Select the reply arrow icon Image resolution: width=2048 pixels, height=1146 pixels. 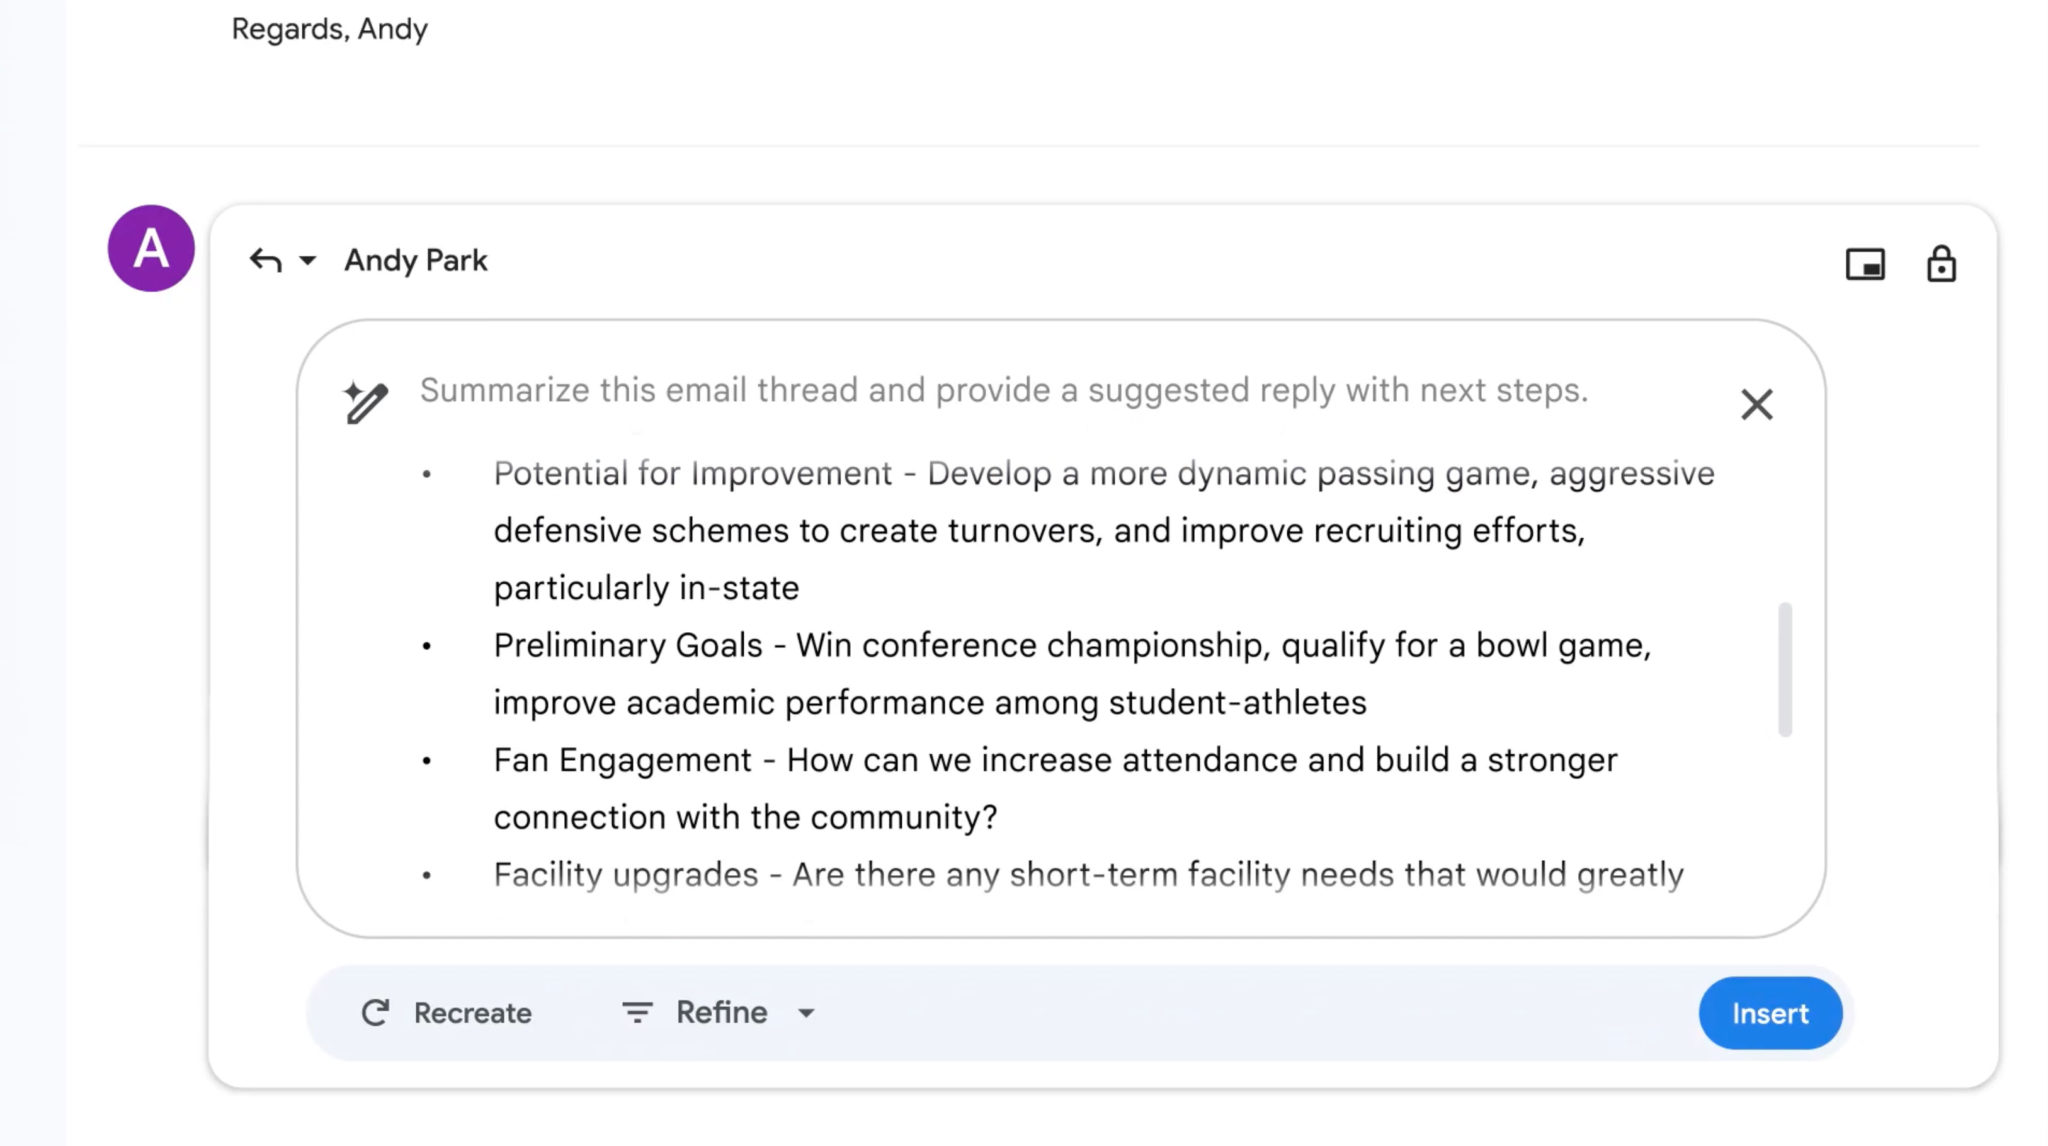coord(264,259)
